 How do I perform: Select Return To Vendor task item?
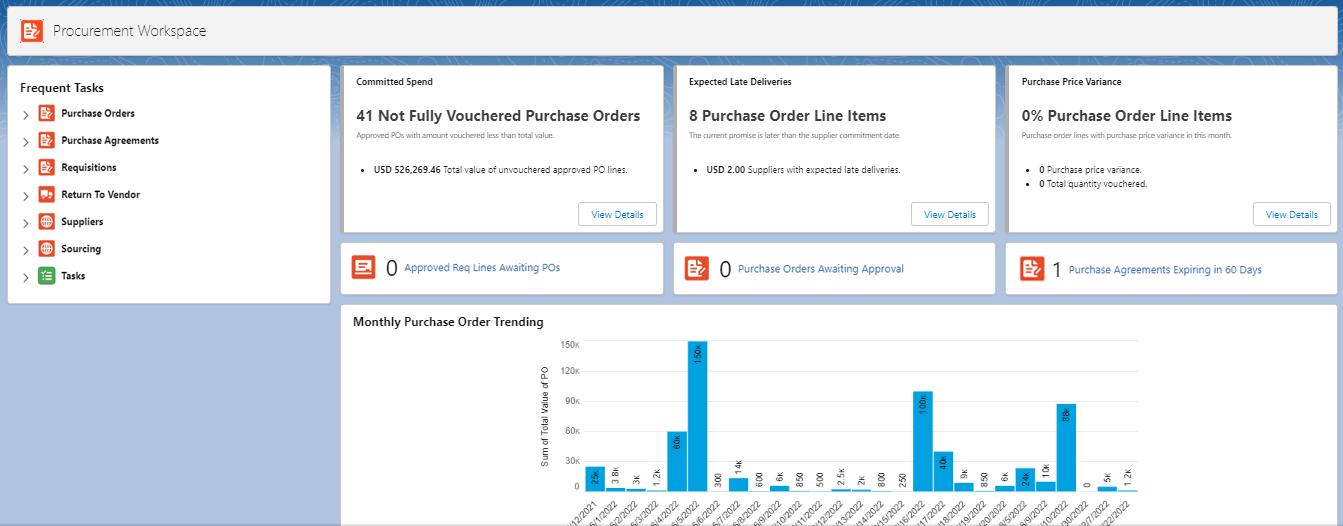tap(100, 195)
